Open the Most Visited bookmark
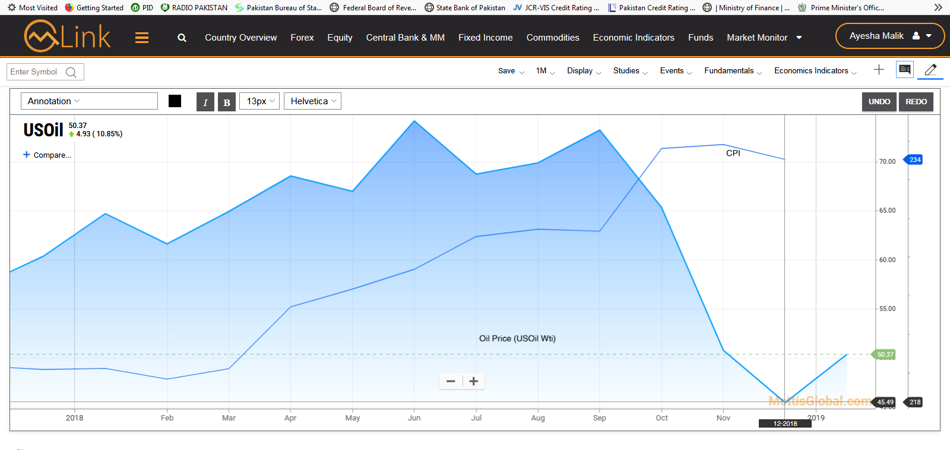 click(x=32, y=8)
